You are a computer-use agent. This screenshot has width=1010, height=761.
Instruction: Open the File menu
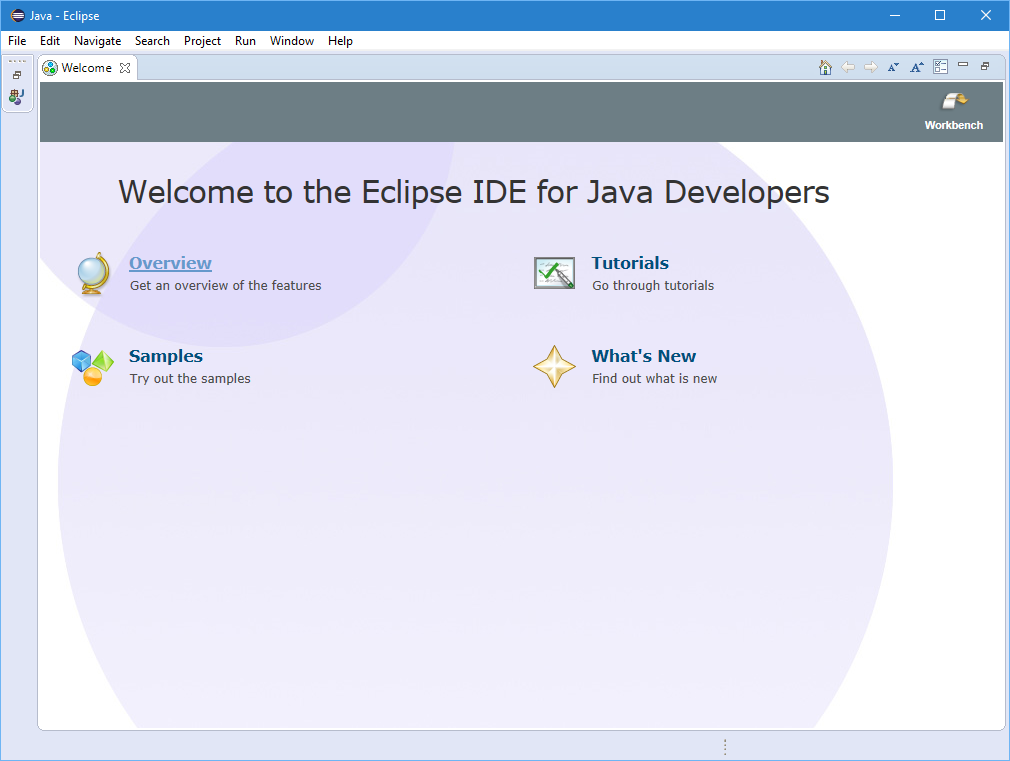pyautogui.click(x=17, y=41)
